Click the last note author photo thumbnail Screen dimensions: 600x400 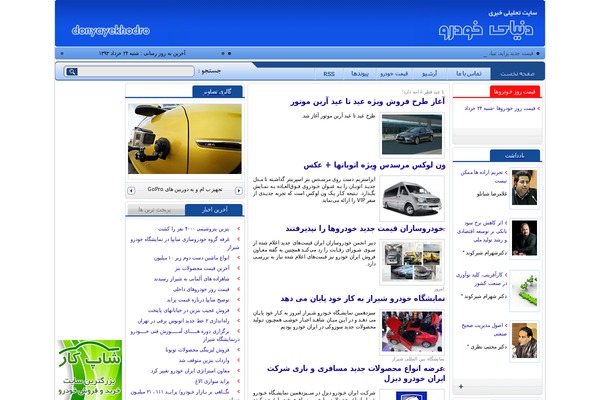(x=524, y=341)
